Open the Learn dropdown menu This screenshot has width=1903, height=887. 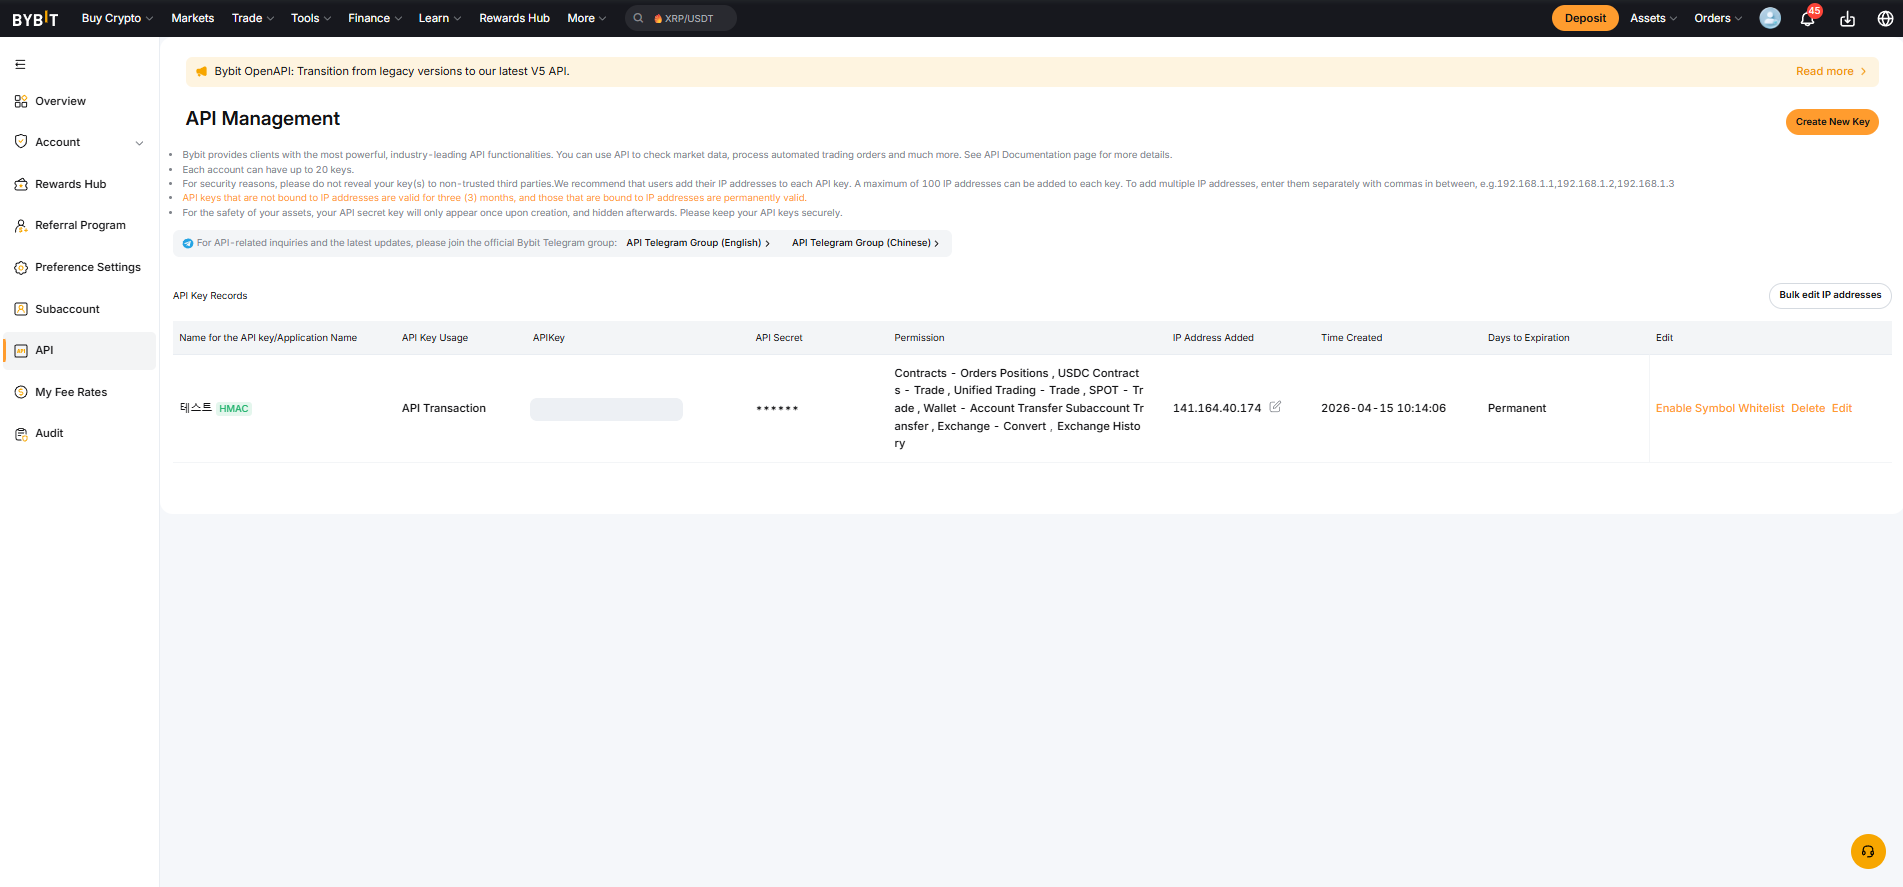coord(440,18)
